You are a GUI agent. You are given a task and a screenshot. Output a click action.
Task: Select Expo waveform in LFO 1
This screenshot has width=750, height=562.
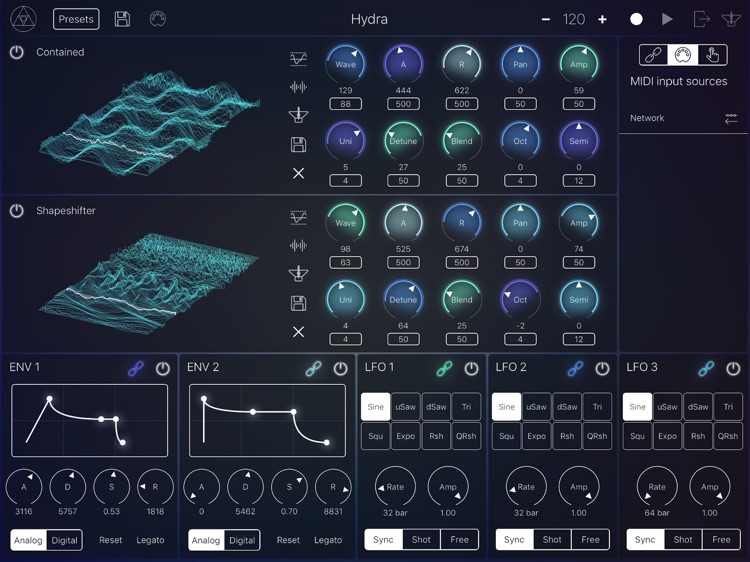click(x=406, y=436)
